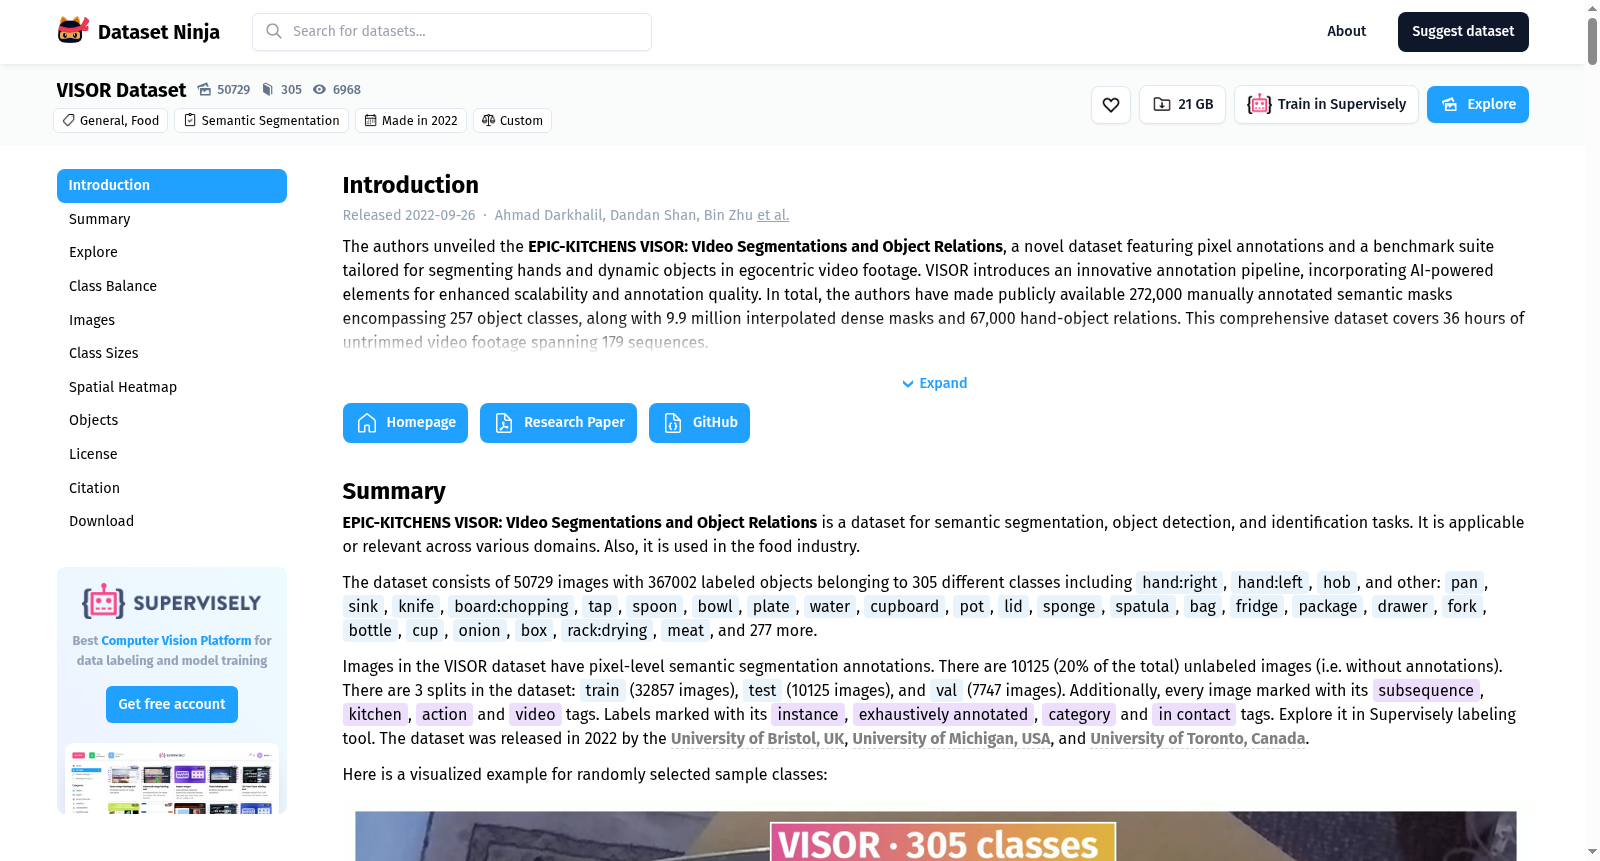
Task: Click Get free account button
Action: pyautogui.click(x=172, y=704)
